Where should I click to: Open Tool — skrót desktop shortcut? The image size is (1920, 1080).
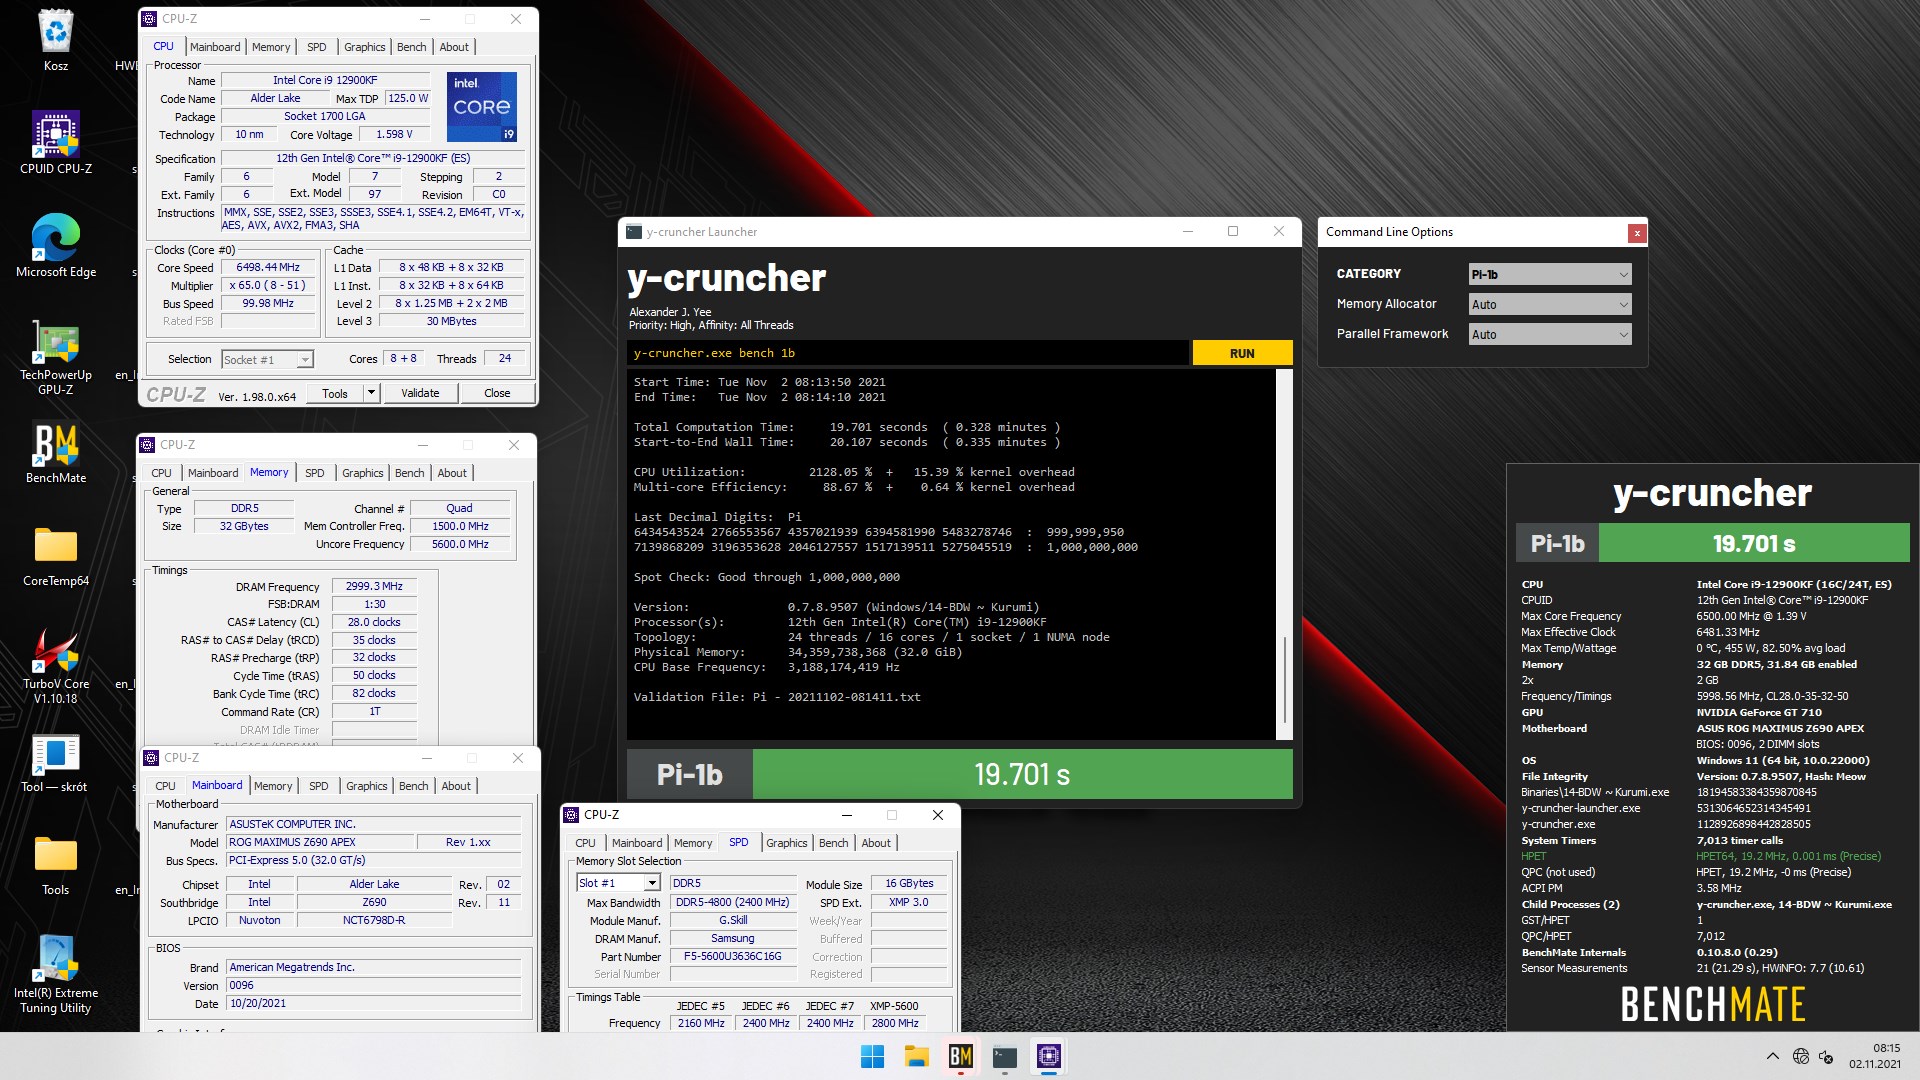pos(56,763)
